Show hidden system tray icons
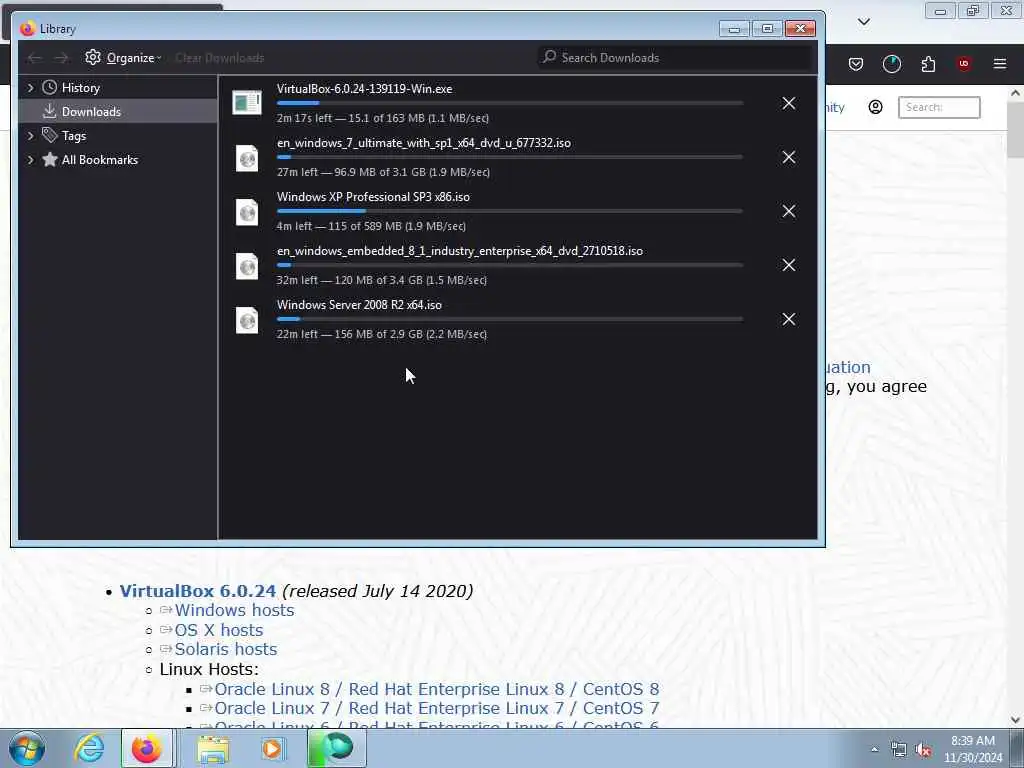Screen dimensions: 1024x768 pyautogui.click(x=874, y=749)
